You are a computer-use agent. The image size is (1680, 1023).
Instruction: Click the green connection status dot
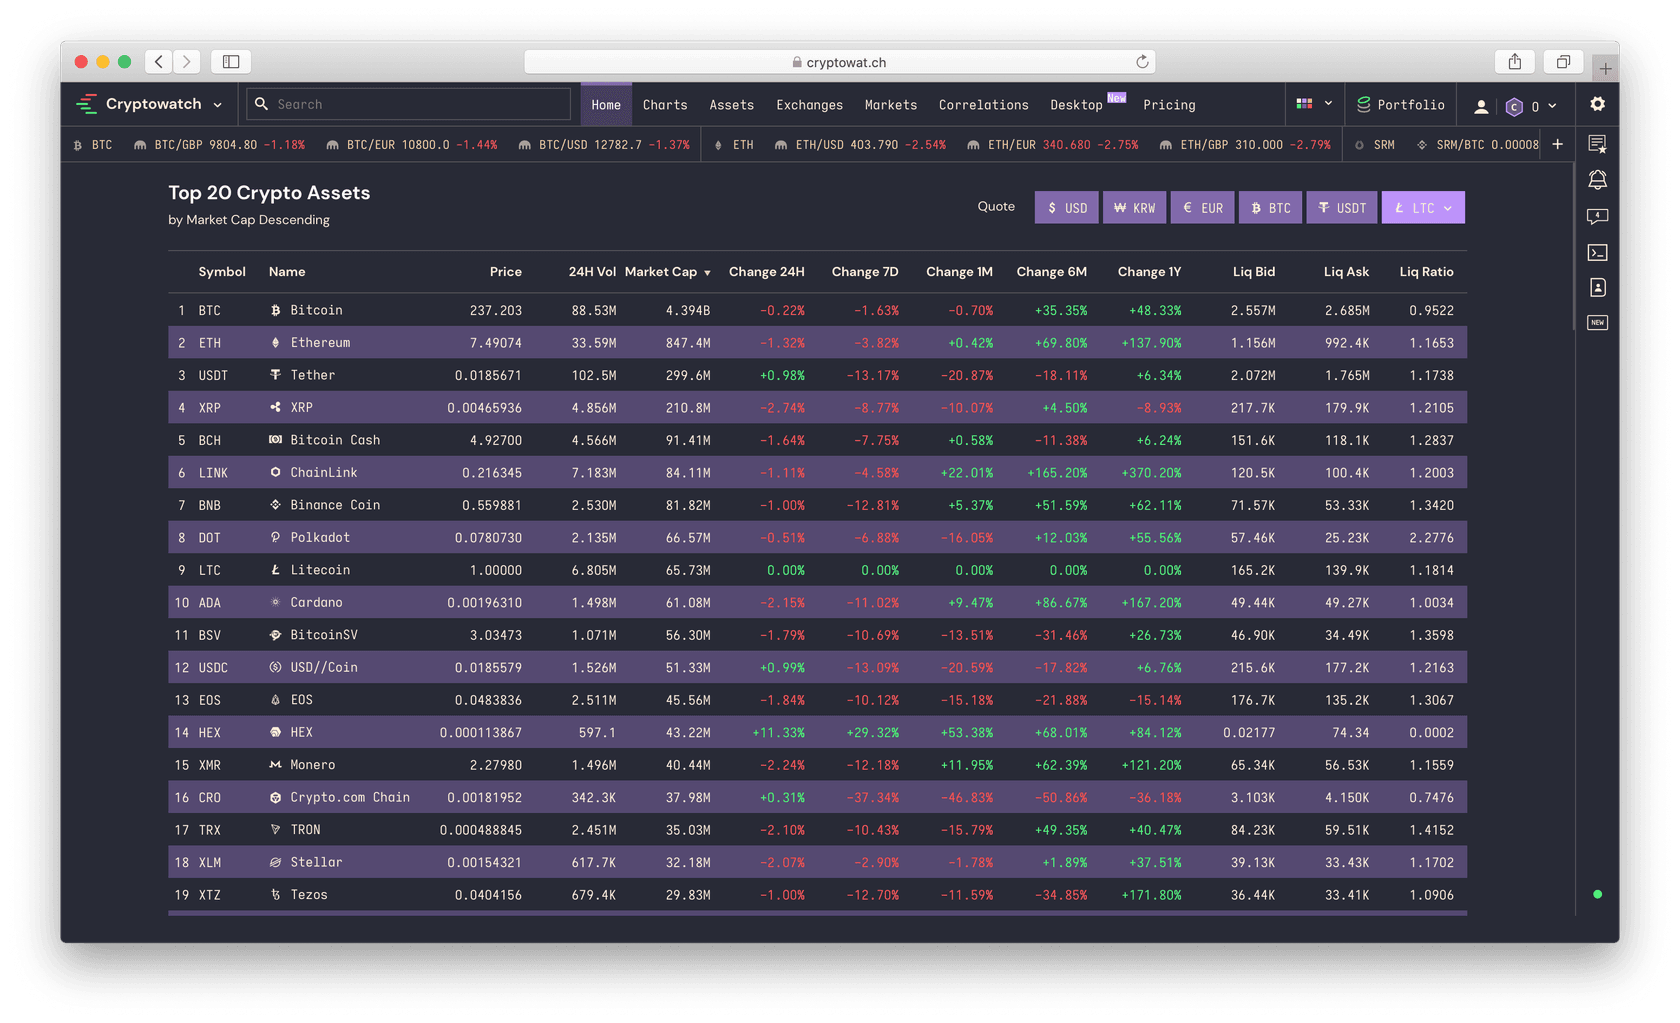(x=1597, y=894)
